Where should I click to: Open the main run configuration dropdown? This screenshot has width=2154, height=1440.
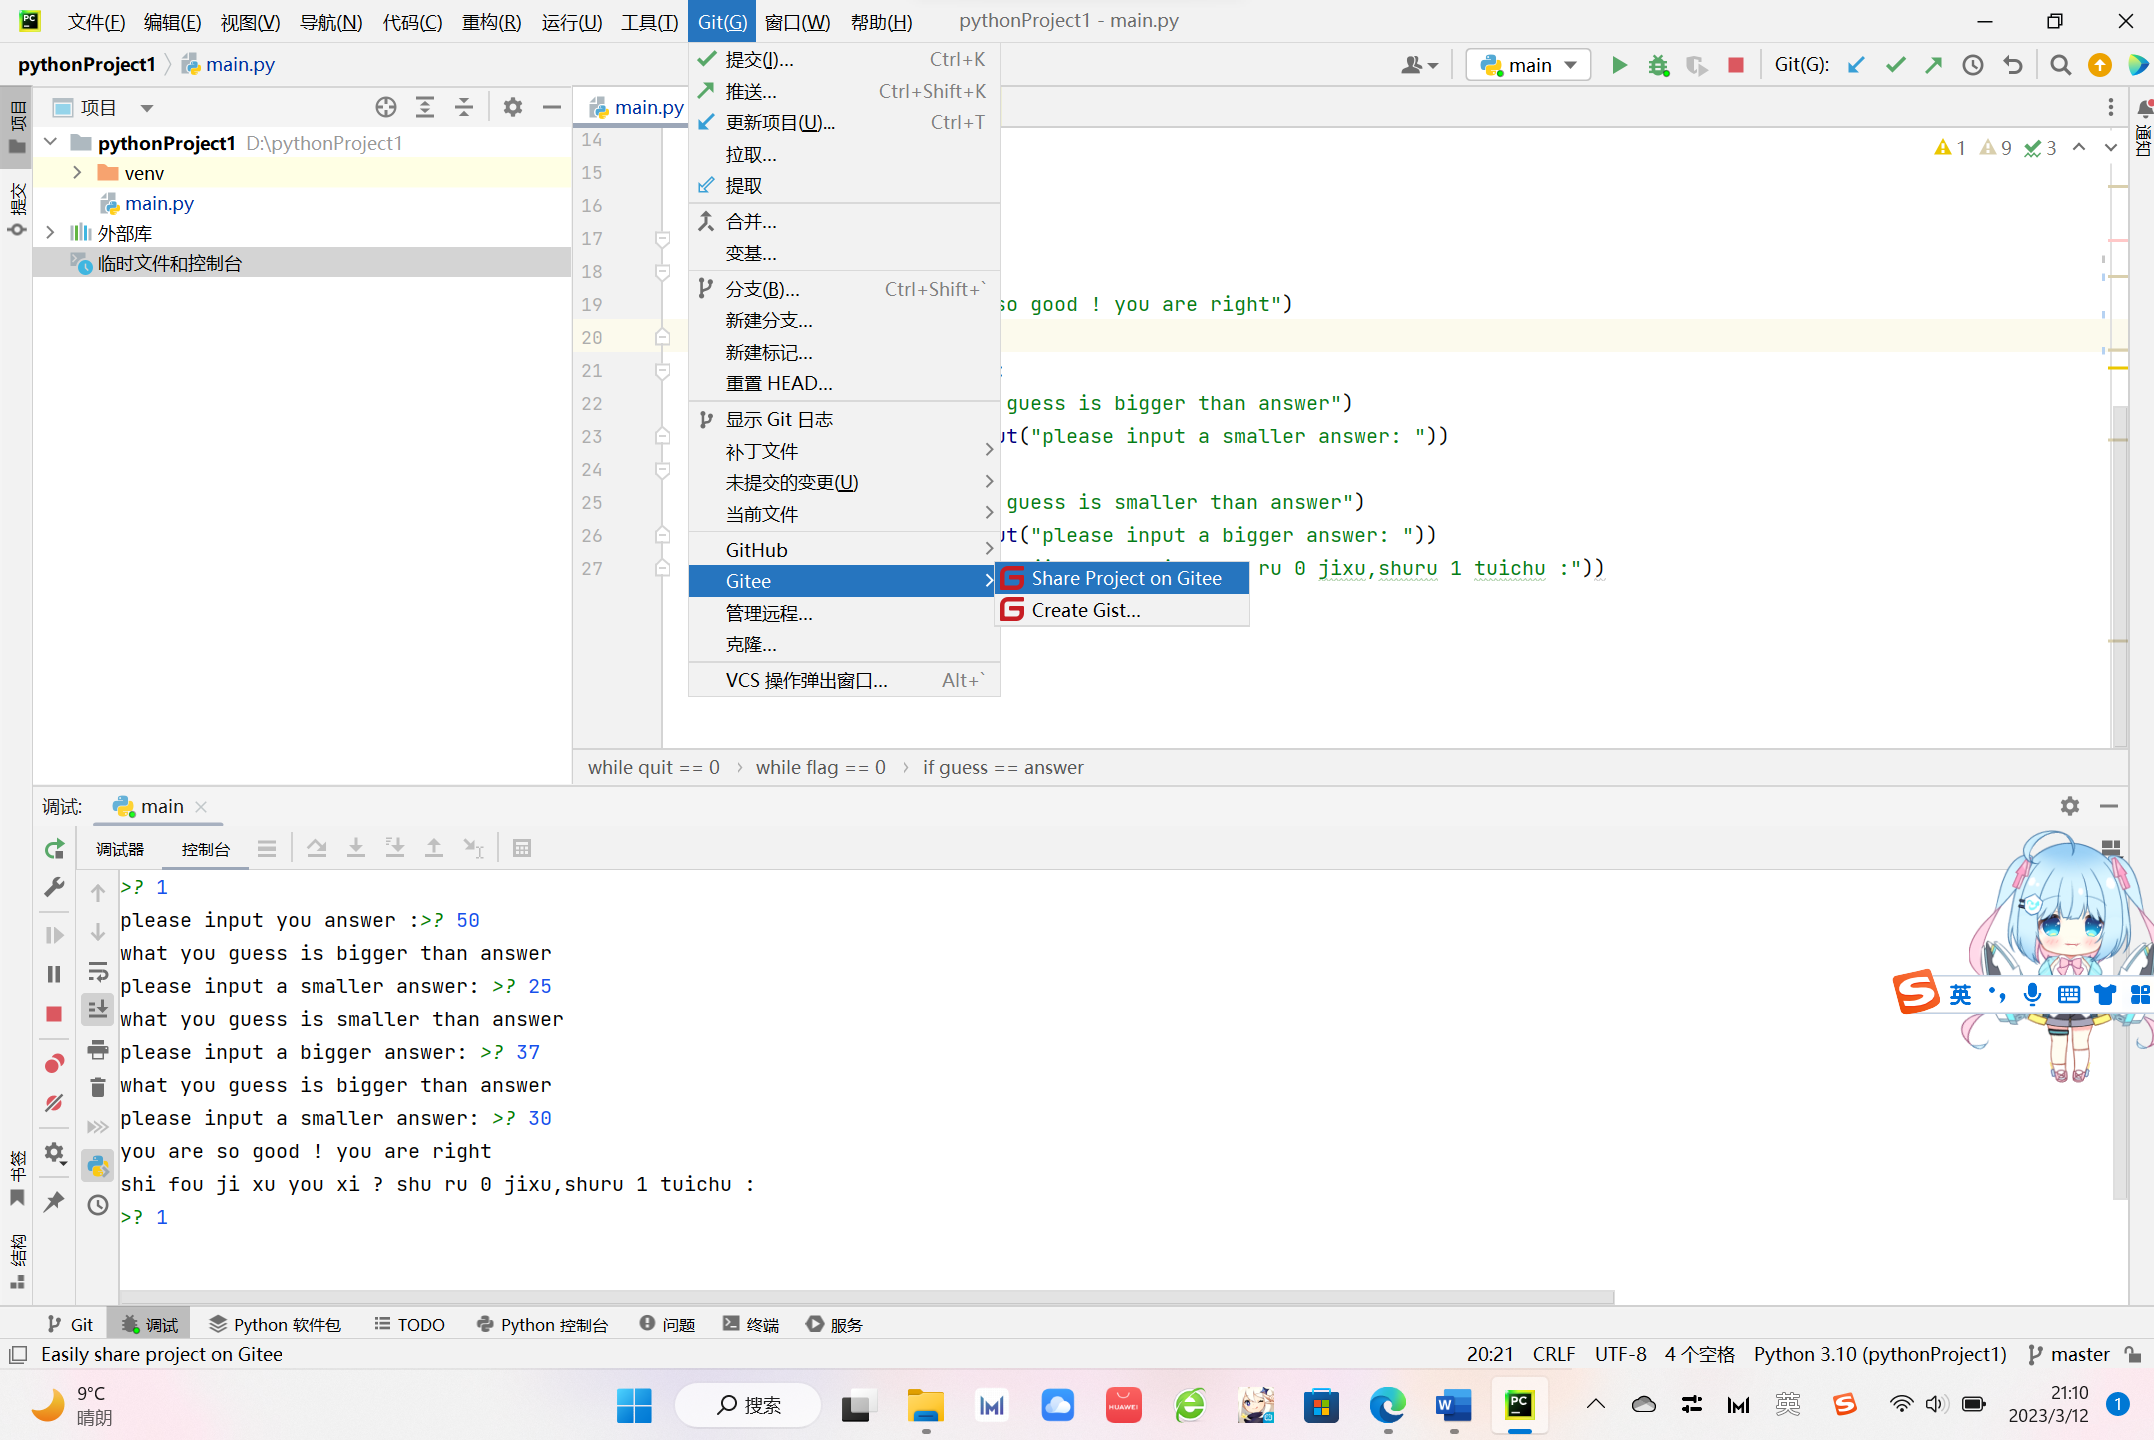coord(1528,65)
